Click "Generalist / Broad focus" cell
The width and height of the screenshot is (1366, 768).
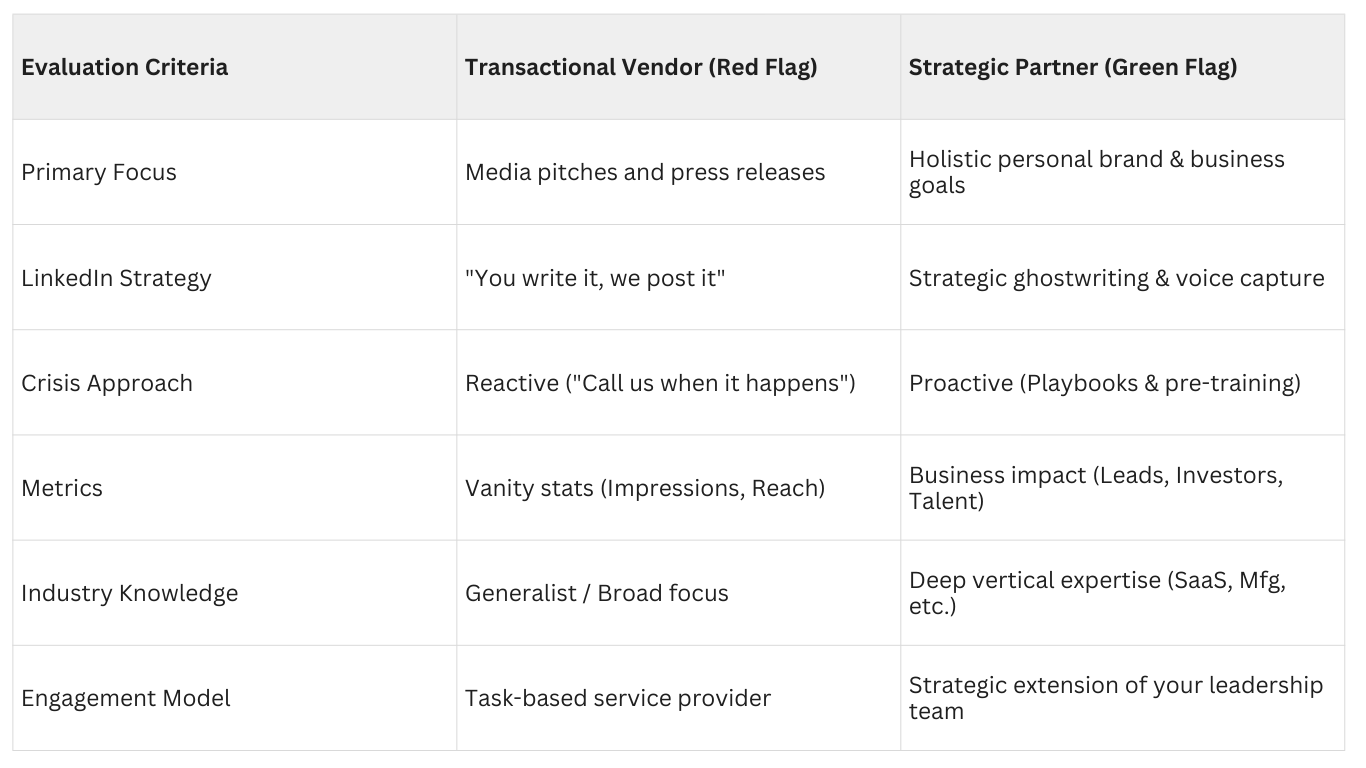(x=597, y=593)
